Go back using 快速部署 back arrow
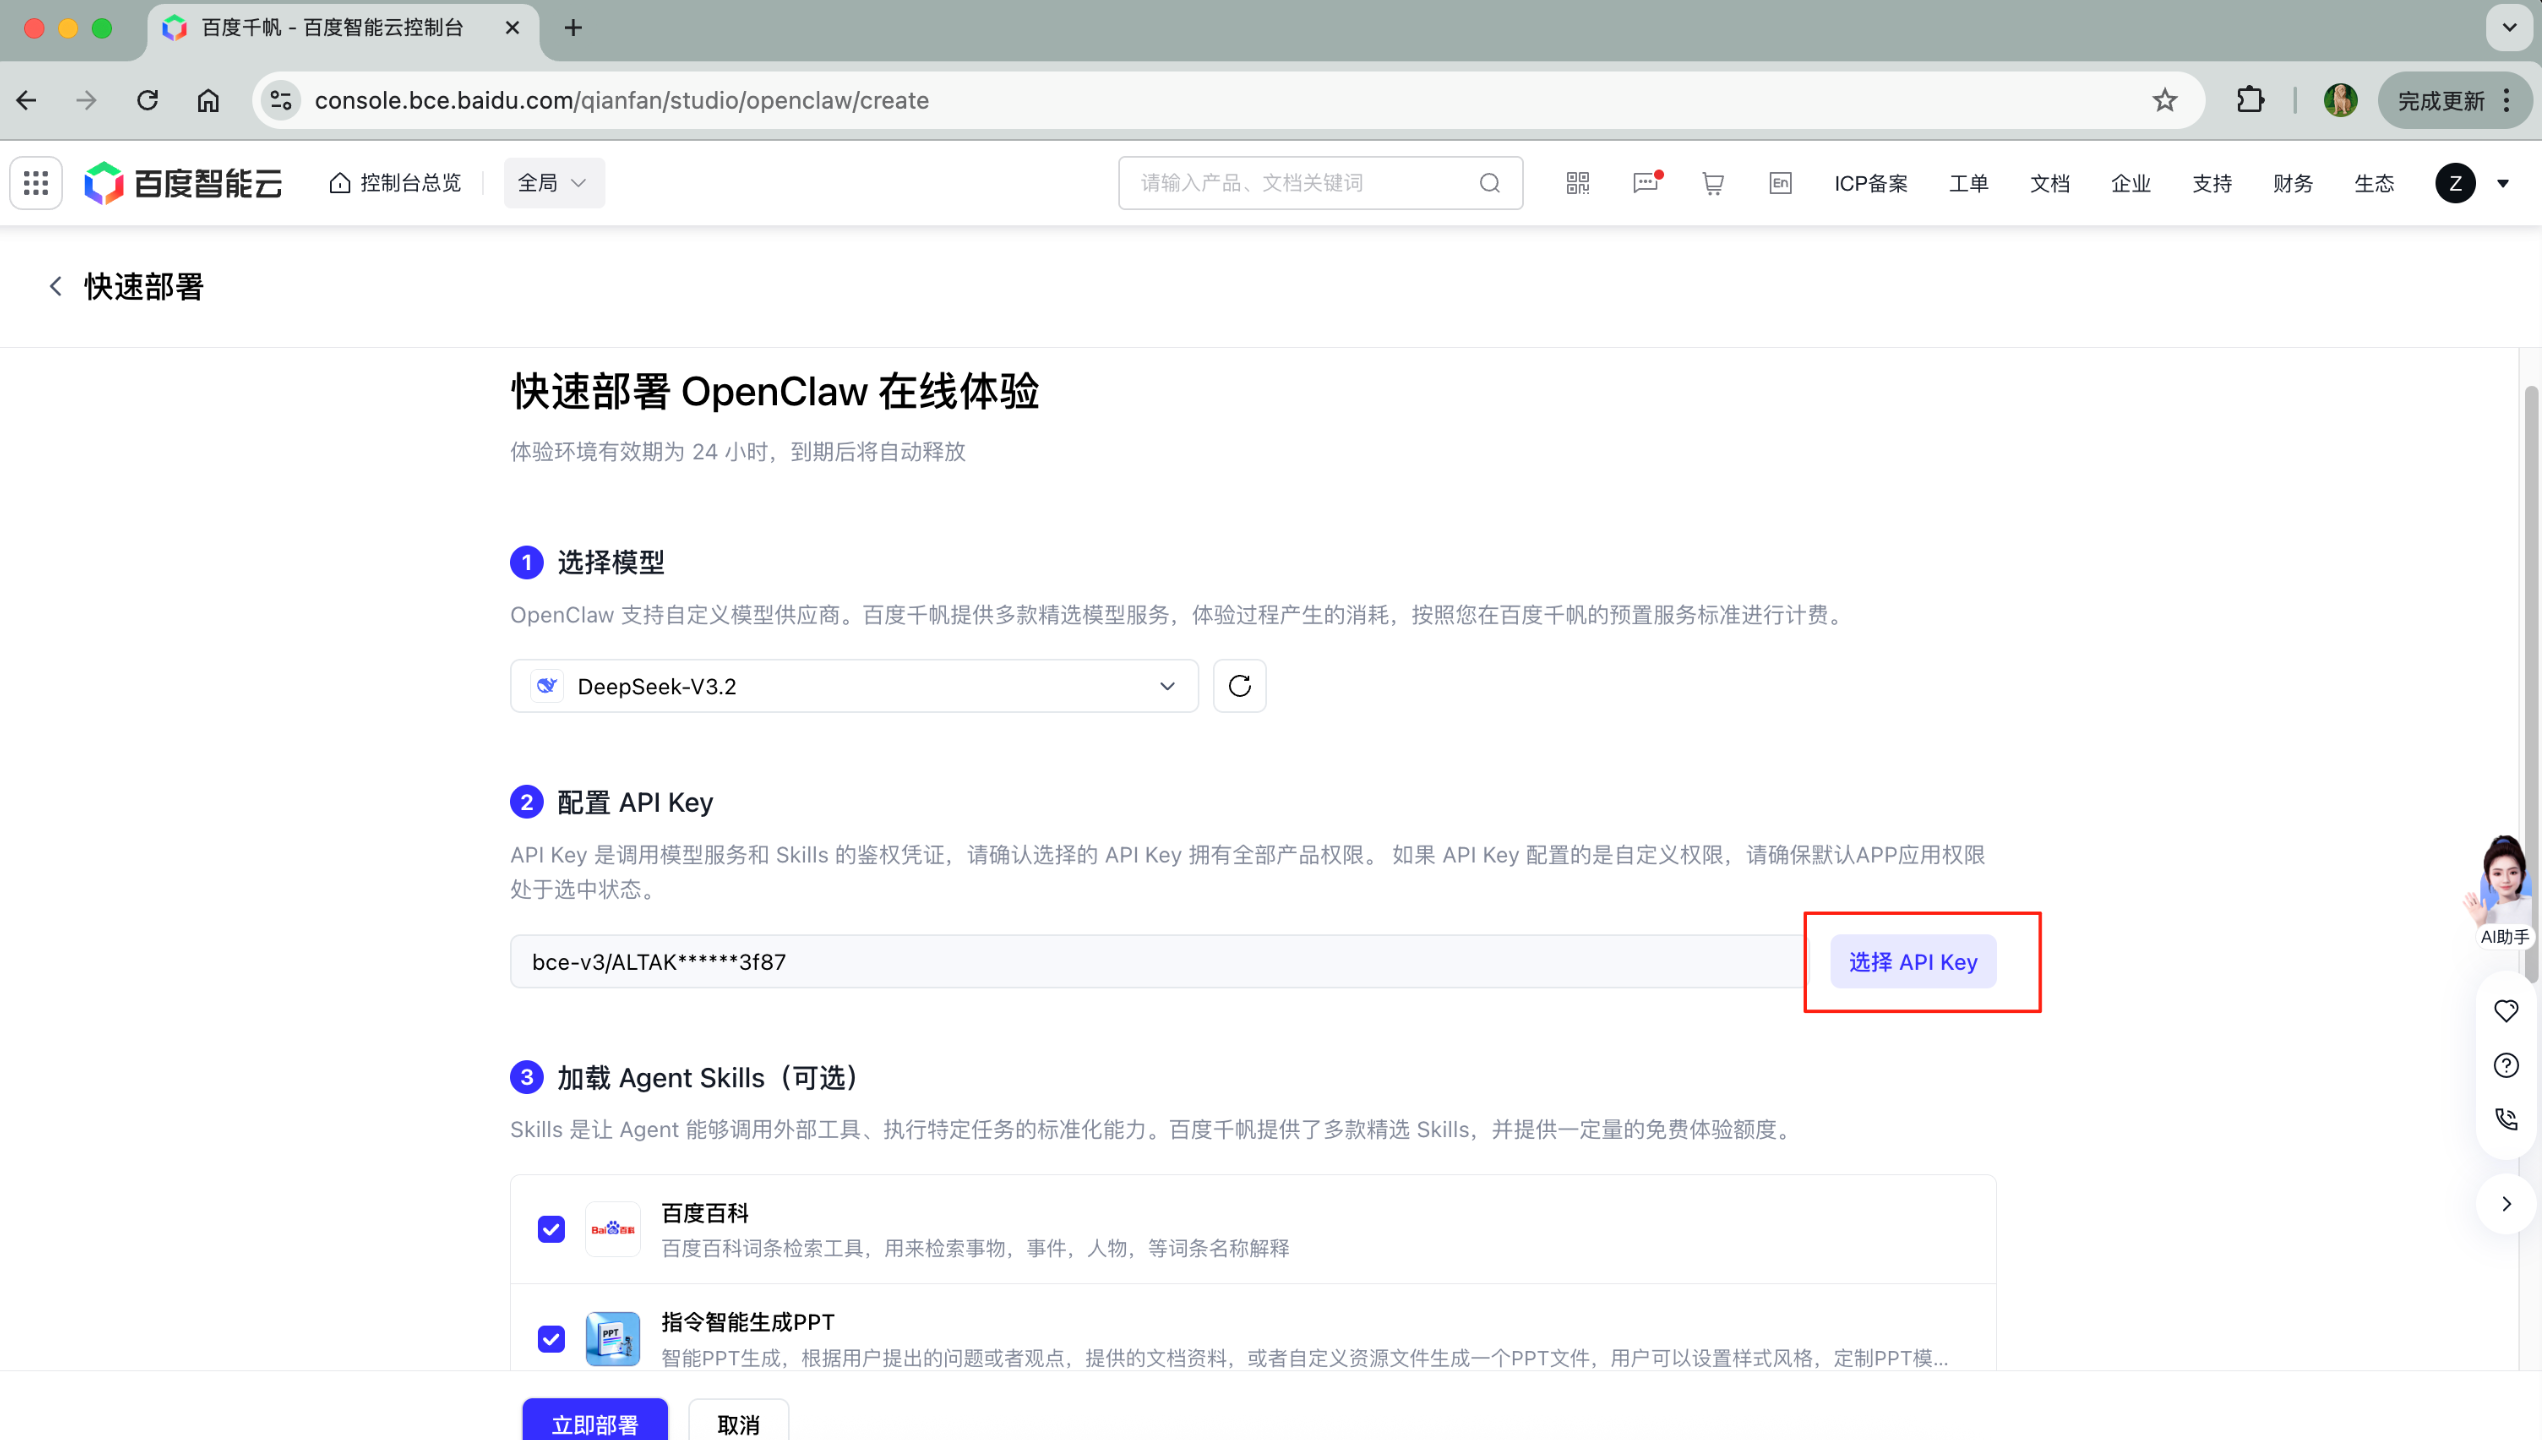The width and height of the screenshot is (2542, 1440). coord(56,287)
